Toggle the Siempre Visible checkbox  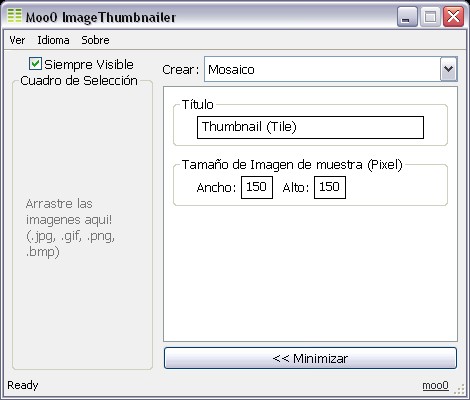[35, 64]
